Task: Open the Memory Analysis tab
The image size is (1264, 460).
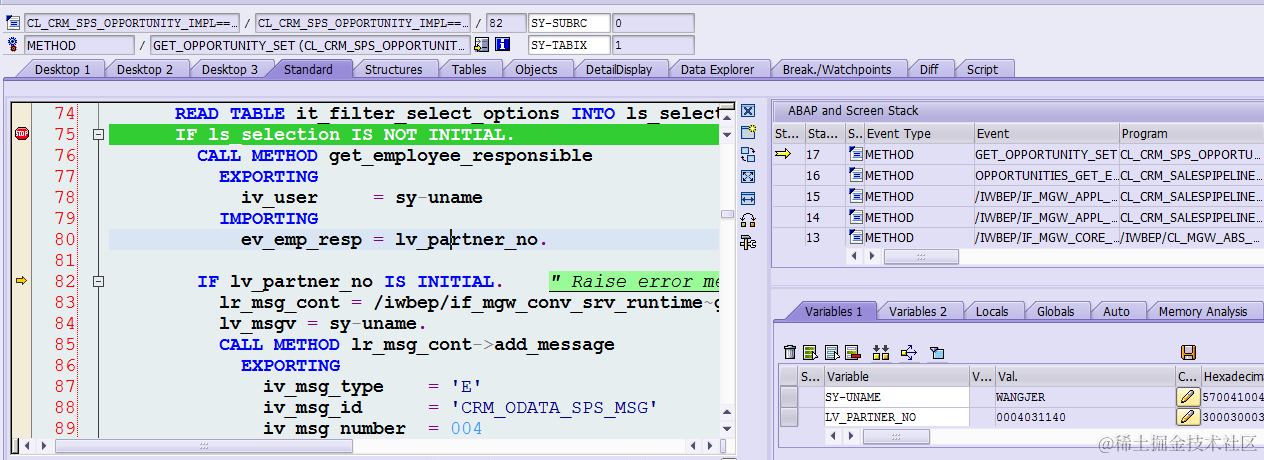Action: click(x=1203, y=311)
